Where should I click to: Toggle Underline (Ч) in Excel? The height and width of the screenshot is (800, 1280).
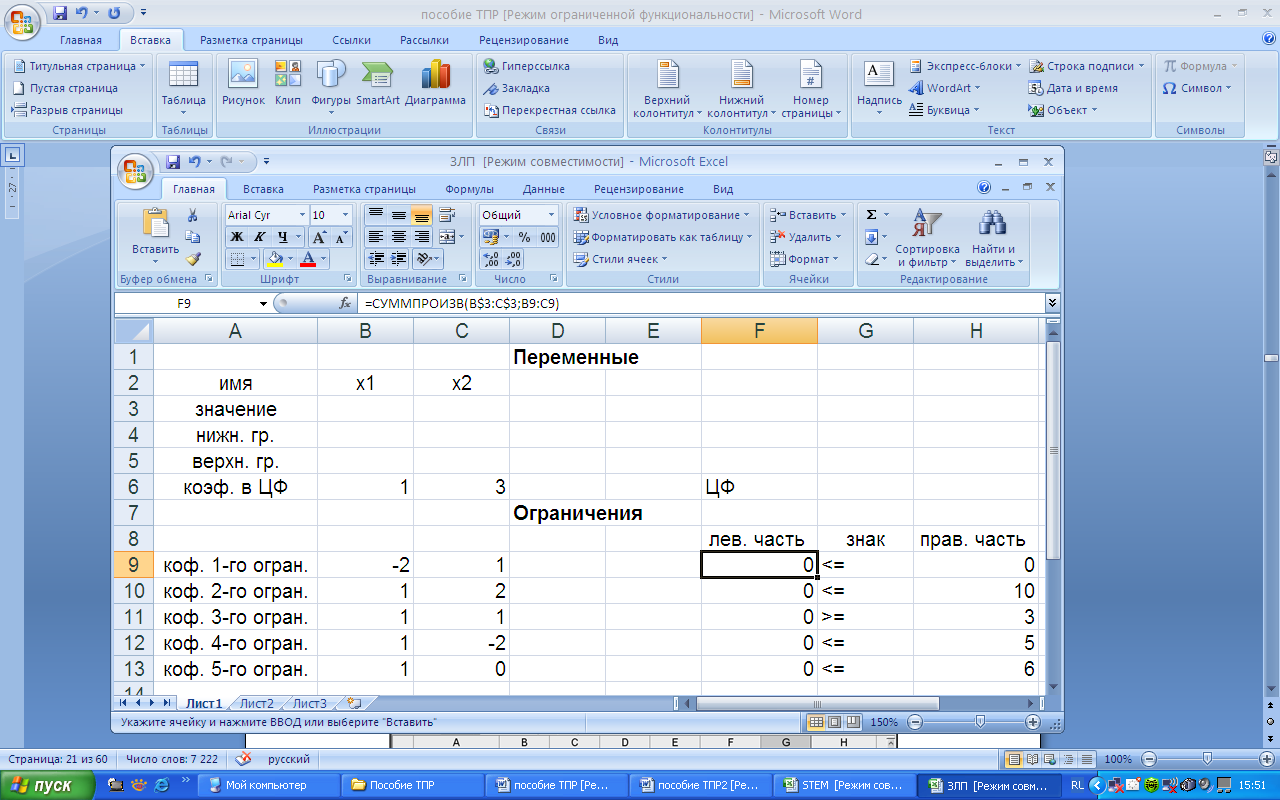[282, 237]
